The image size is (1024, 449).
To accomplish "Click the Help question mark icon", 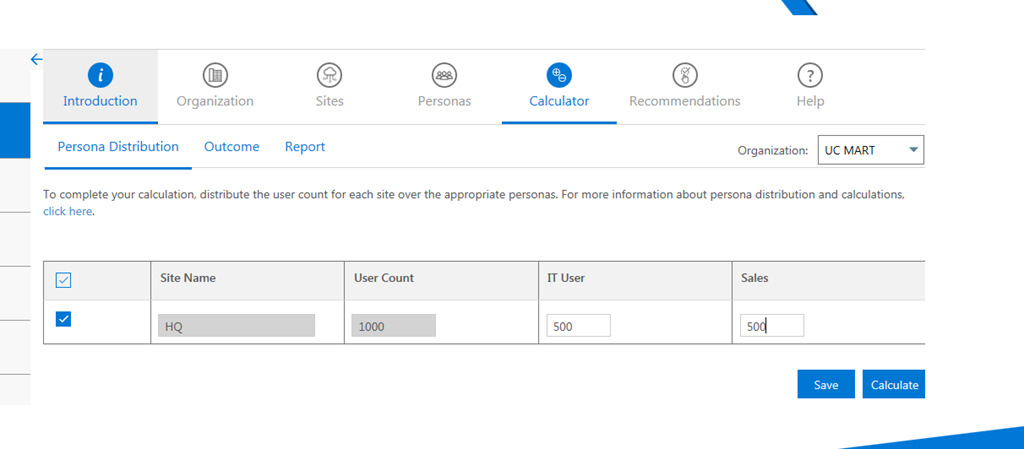I will [810, 75].
